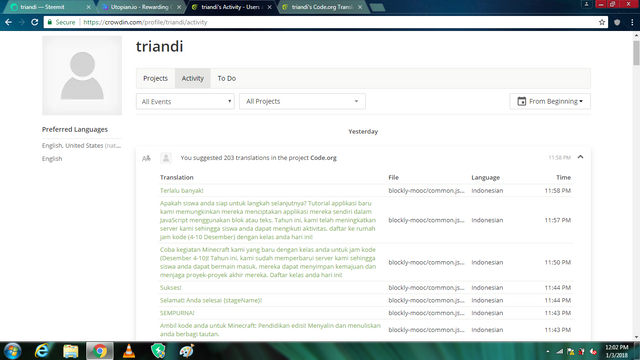This screenshot has height=360, width=640.
Task: Launch Internet Explorer from the taskbar
Action: point(42,351)
